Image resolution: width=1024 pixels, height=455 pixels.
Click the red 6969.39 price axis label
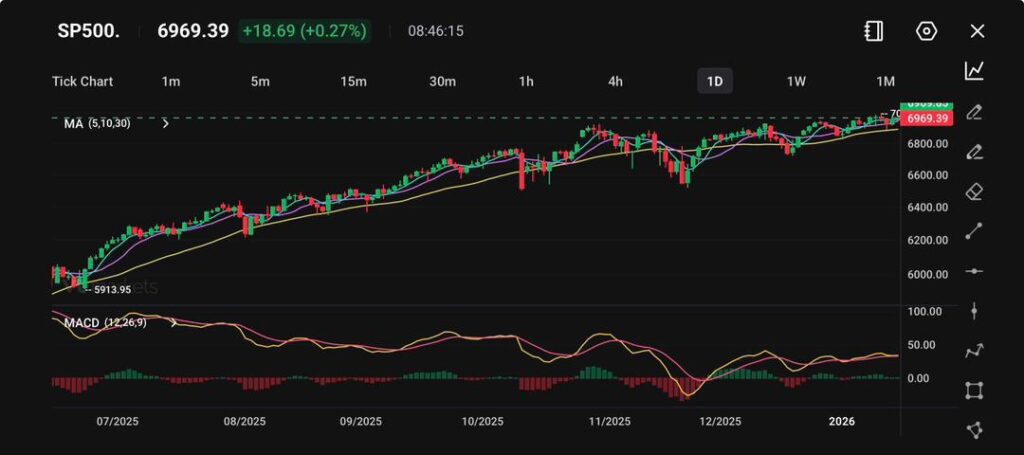point(927,119)
